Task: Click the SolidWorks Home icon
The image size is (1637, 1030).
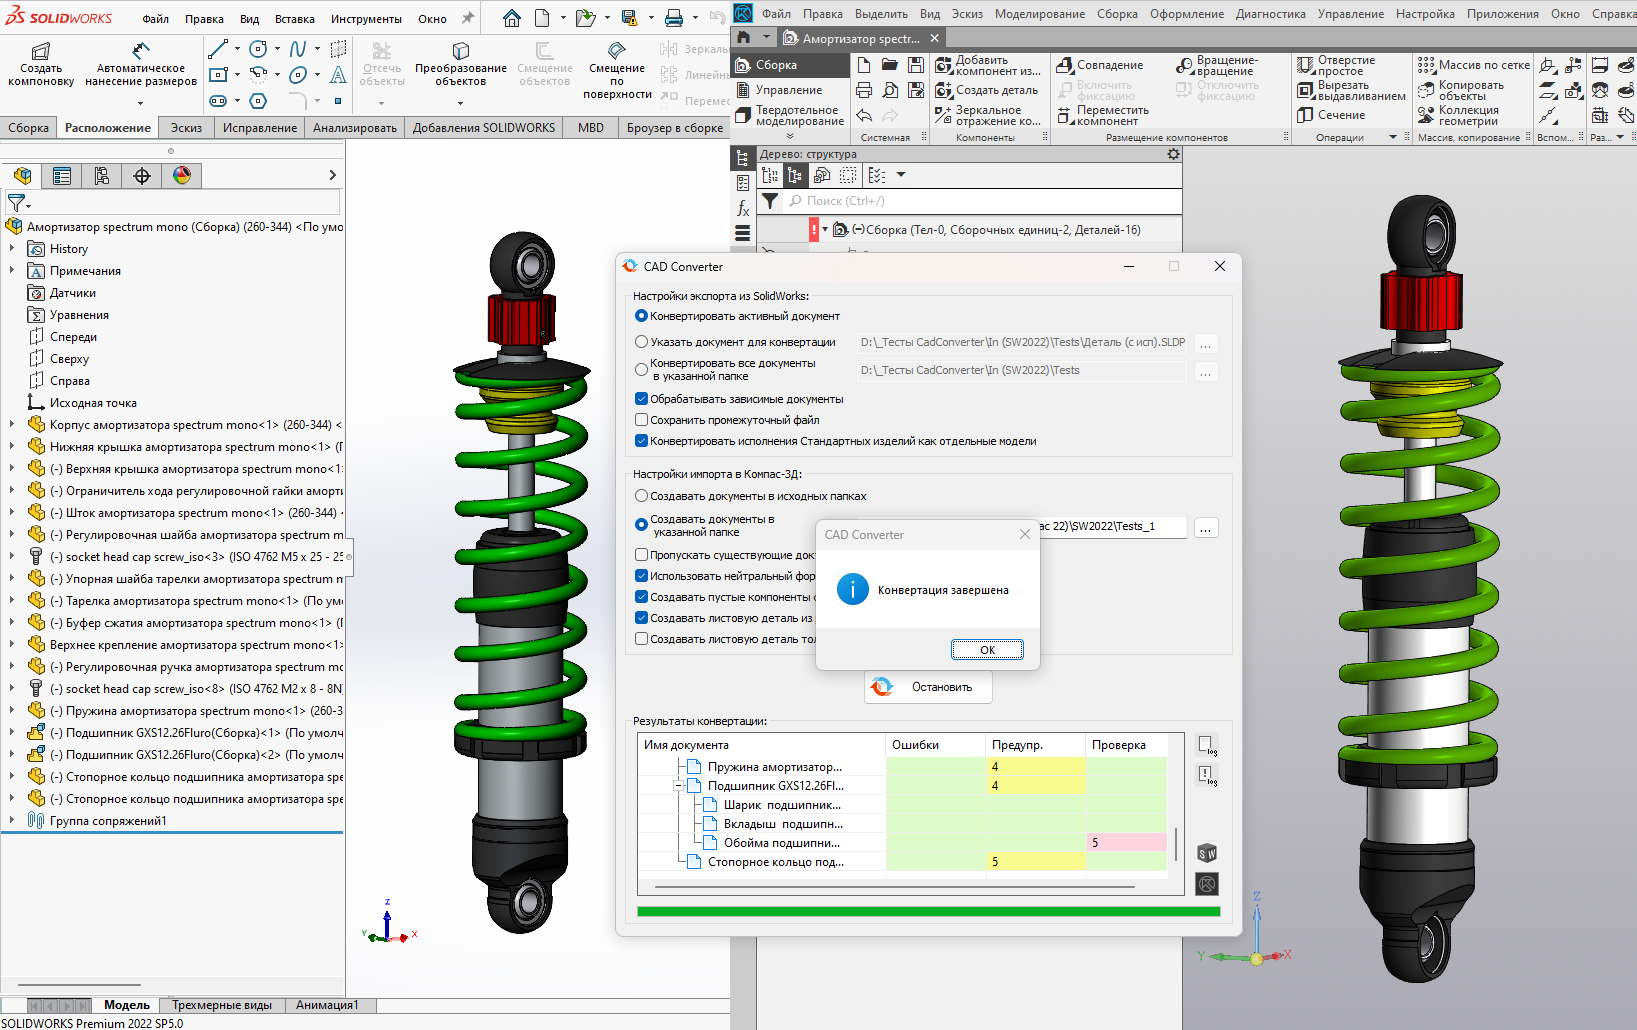Action: pos(511,18)
